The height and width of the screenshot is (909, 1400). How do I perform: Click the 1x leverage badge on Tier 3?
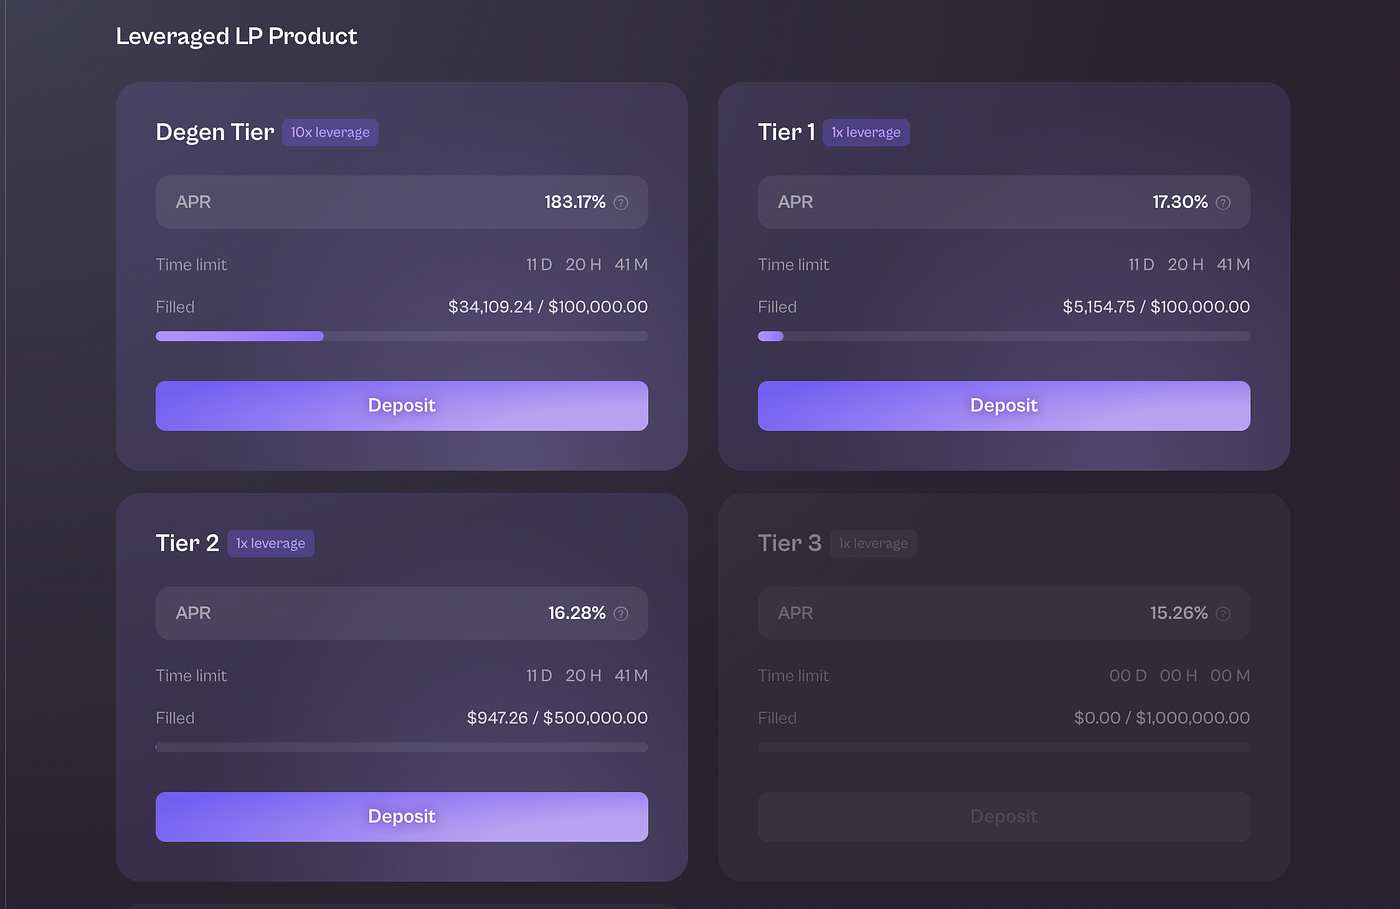click(873, 543)
